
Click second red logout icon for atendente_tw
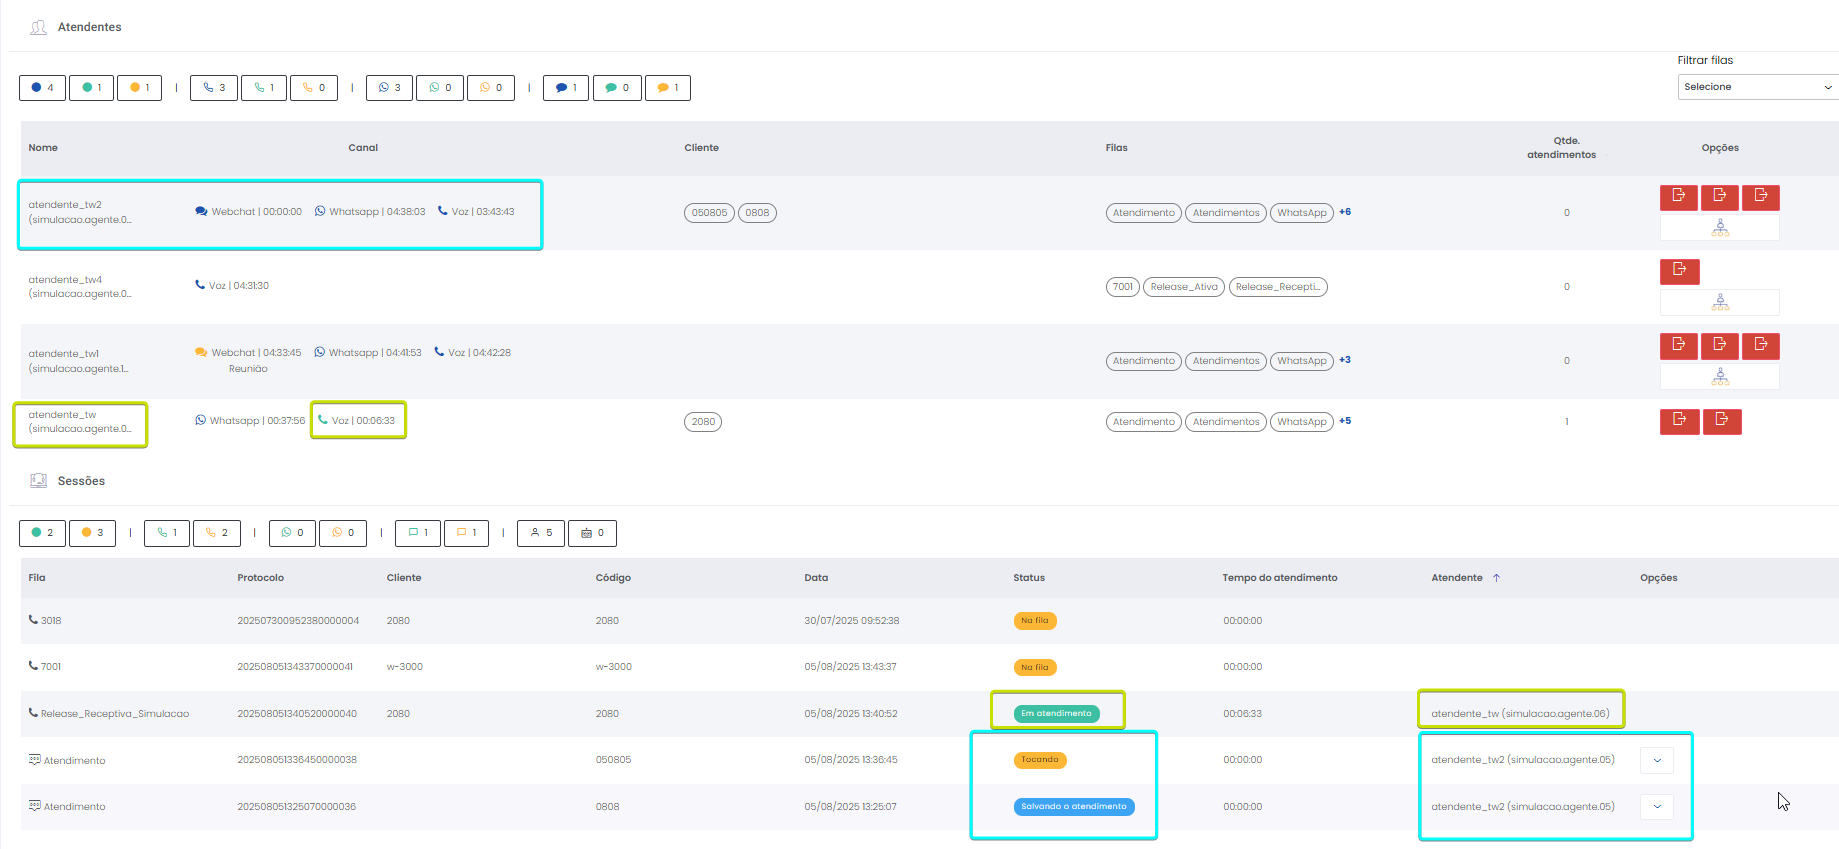click(x=1720, y=421)
